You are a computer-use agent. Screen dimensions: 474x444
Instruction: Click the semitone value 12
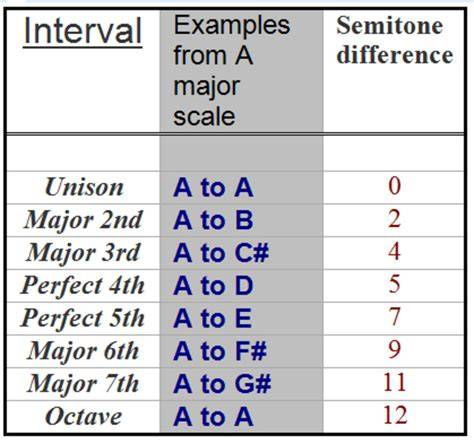pos(395,415)
